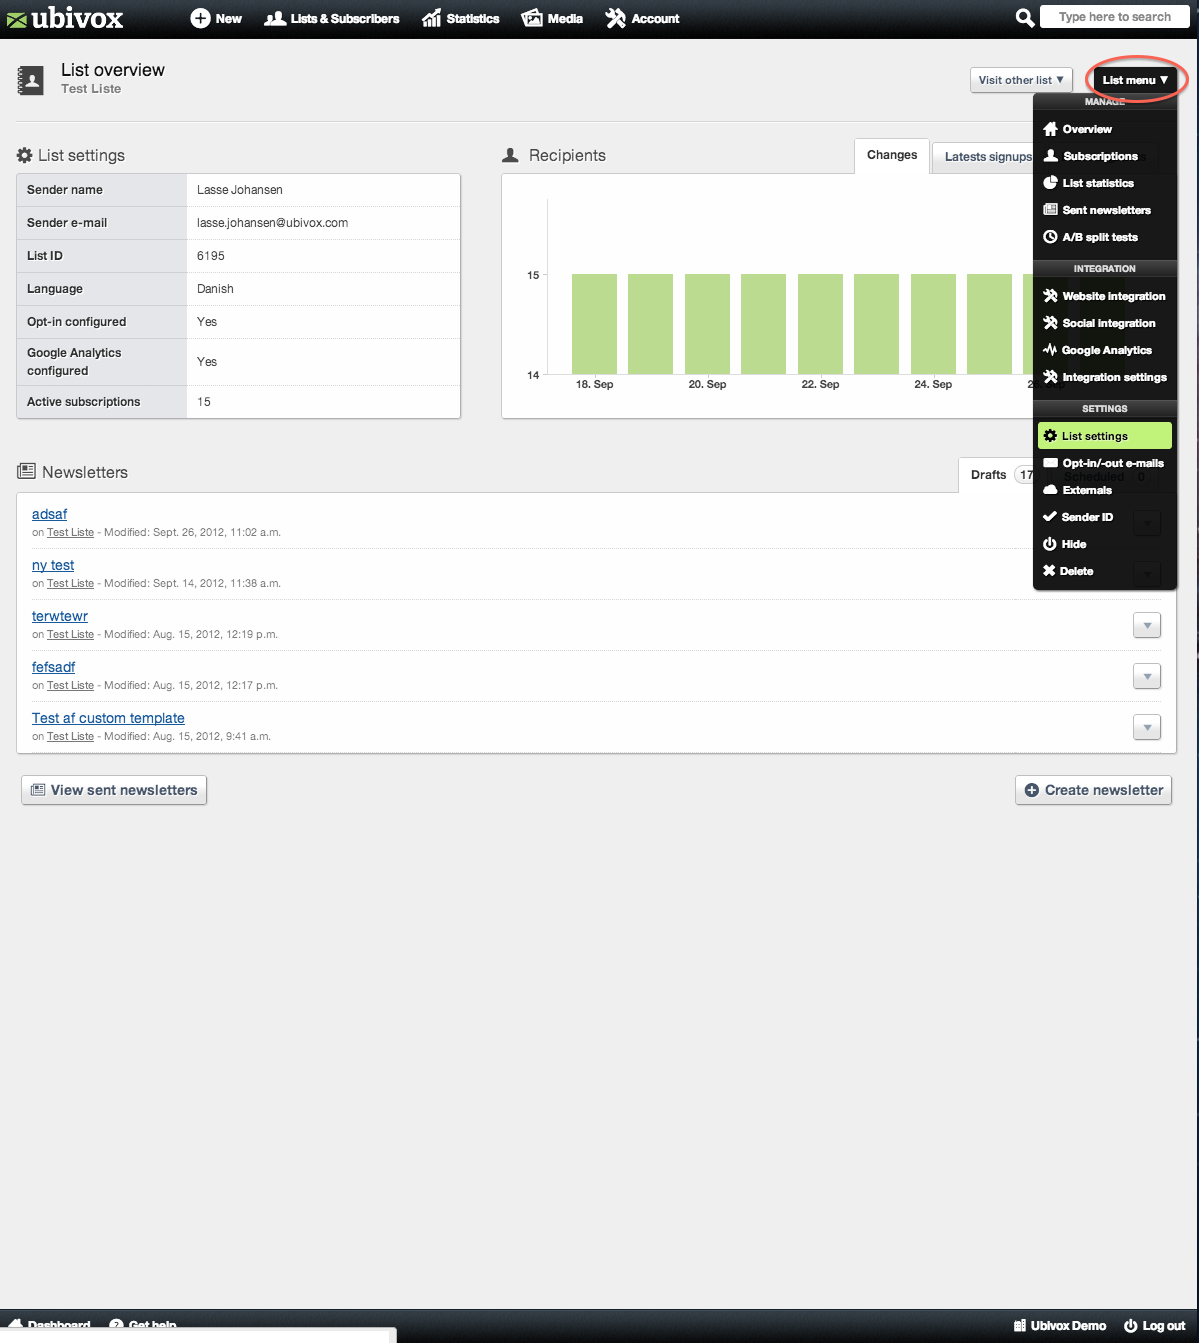Click the pie chart List statistics icon

coord(1050,183)
